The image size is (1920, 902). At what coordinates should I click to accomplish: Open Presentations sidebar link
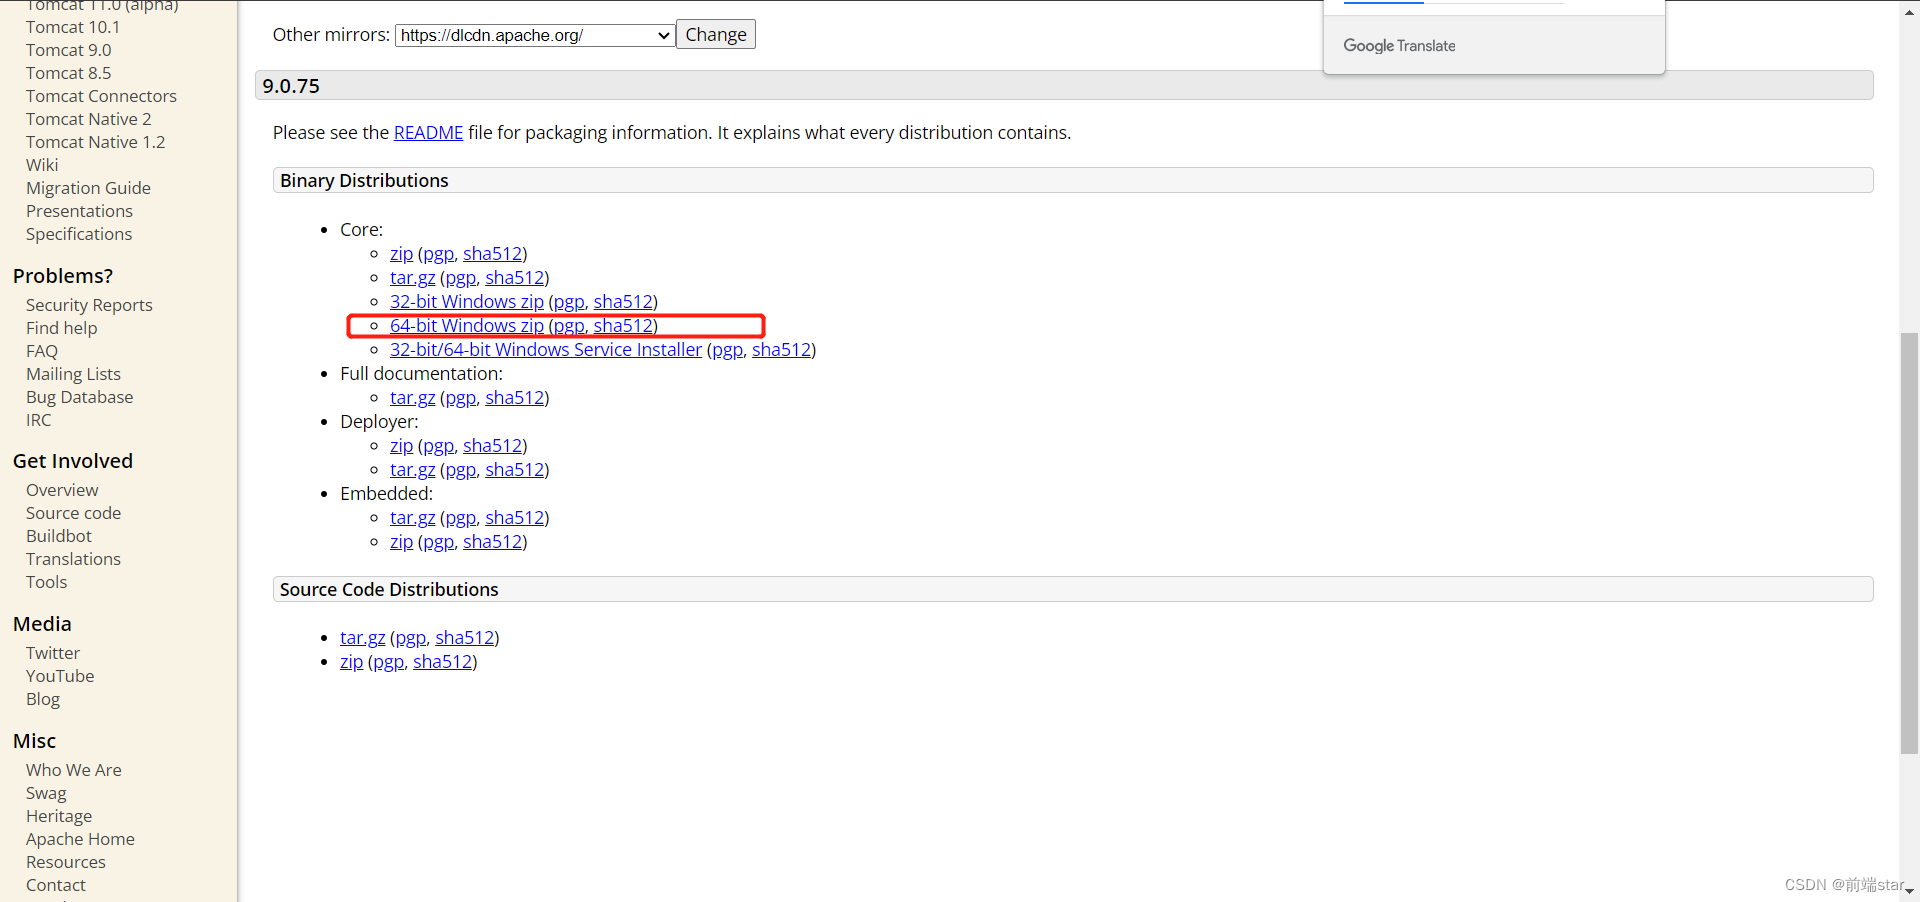tap(79, 211)
